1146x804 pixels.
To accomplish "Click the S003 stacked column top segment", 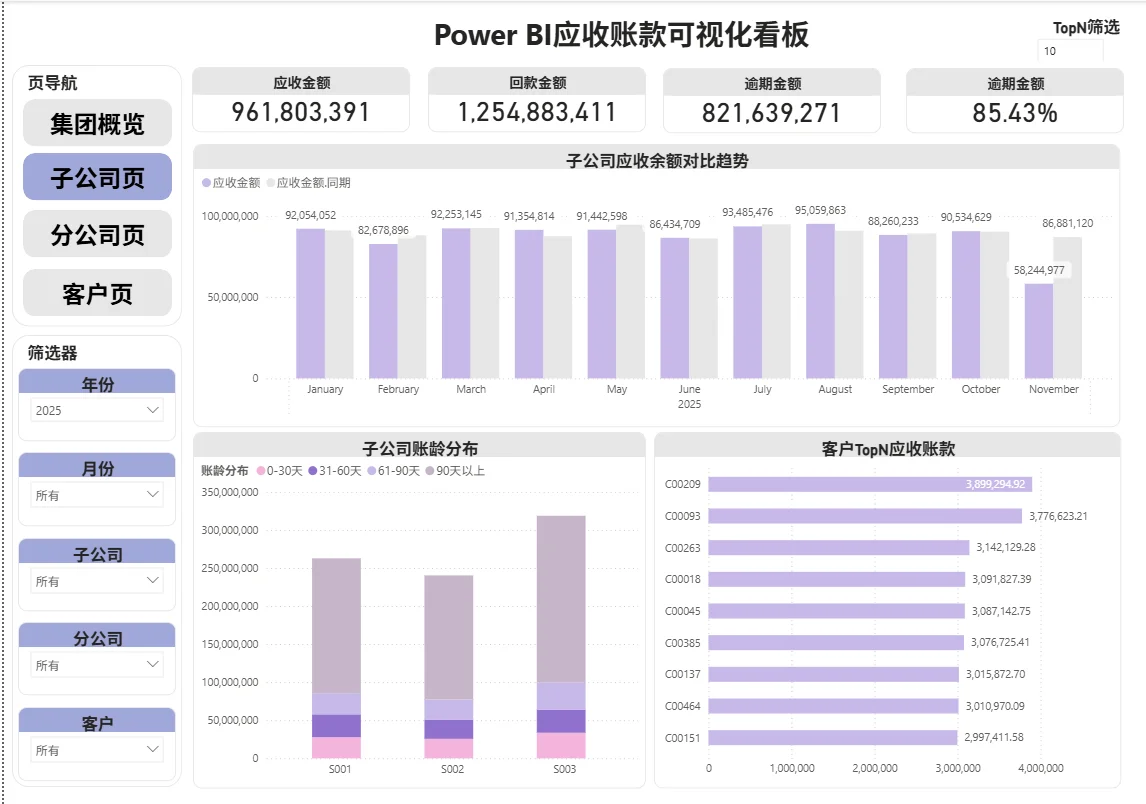I will [561, 599].
